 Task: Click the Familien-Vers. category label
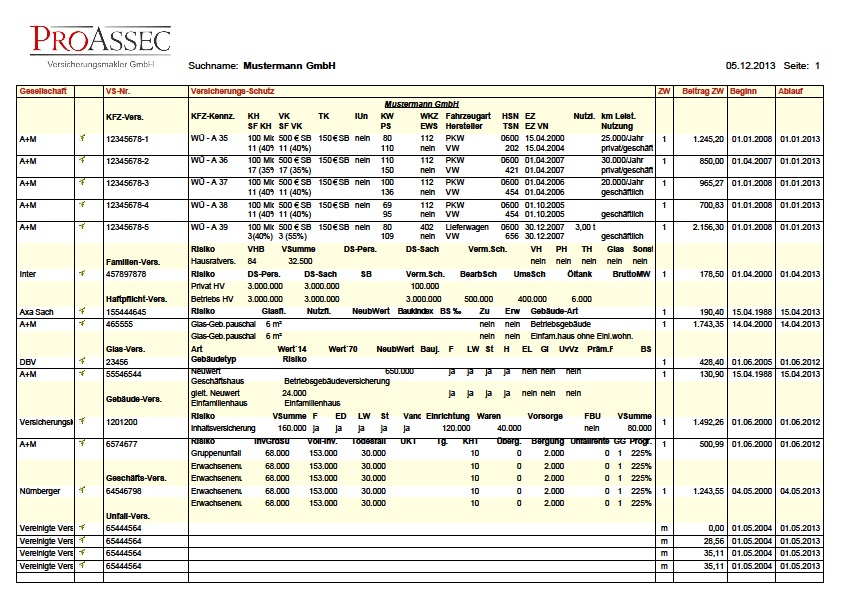pos(133,262)
